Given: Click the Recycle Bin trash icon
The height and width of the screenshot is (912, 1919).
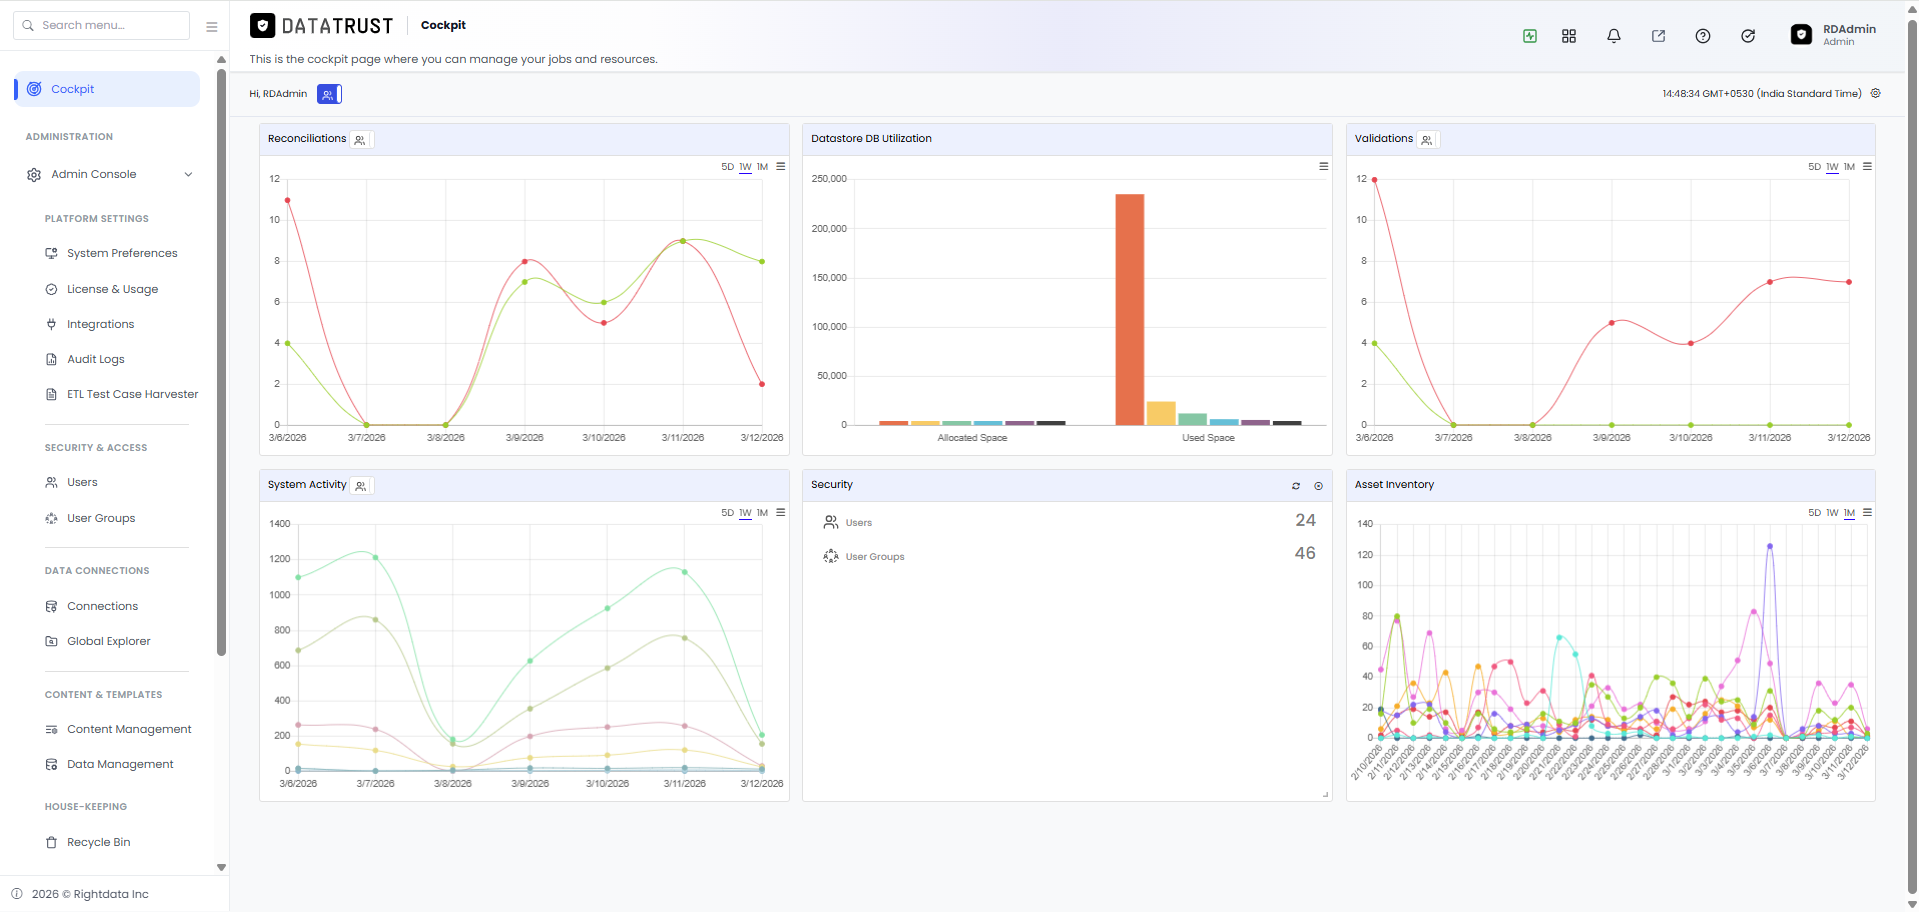Looking at the screenshot, I should click(x=51, y=842).
